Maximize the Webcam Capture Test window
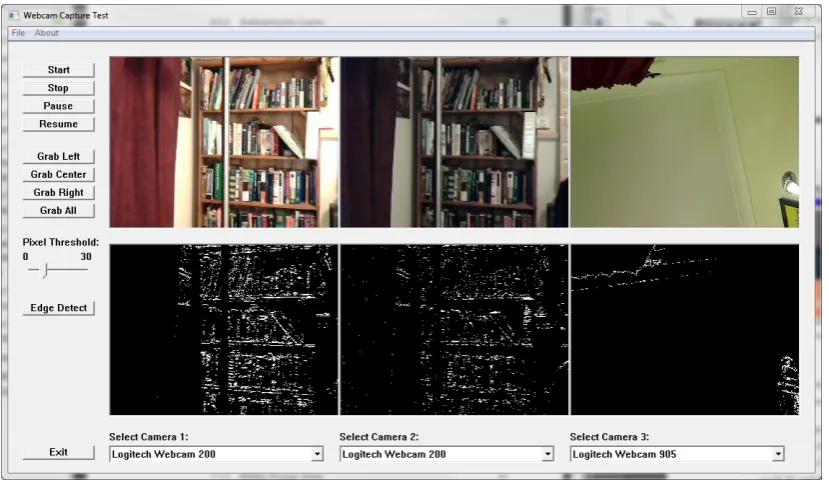 tap(771, 12)
